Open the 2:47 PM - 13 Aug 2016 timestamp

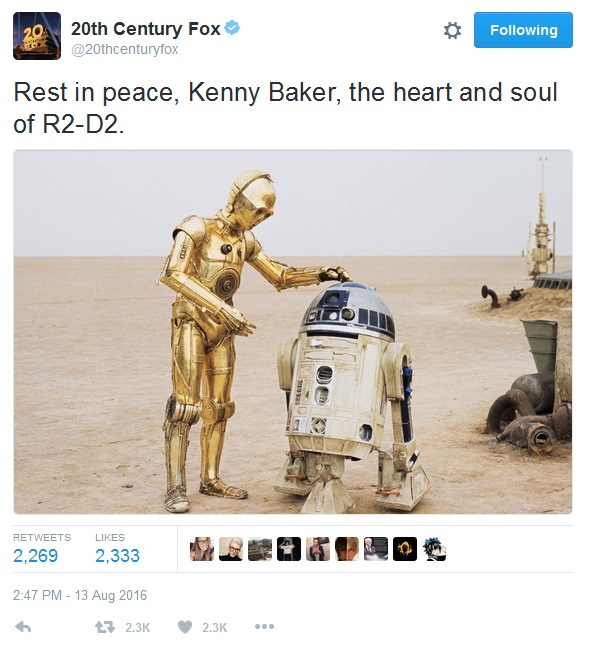coord(80,595)
